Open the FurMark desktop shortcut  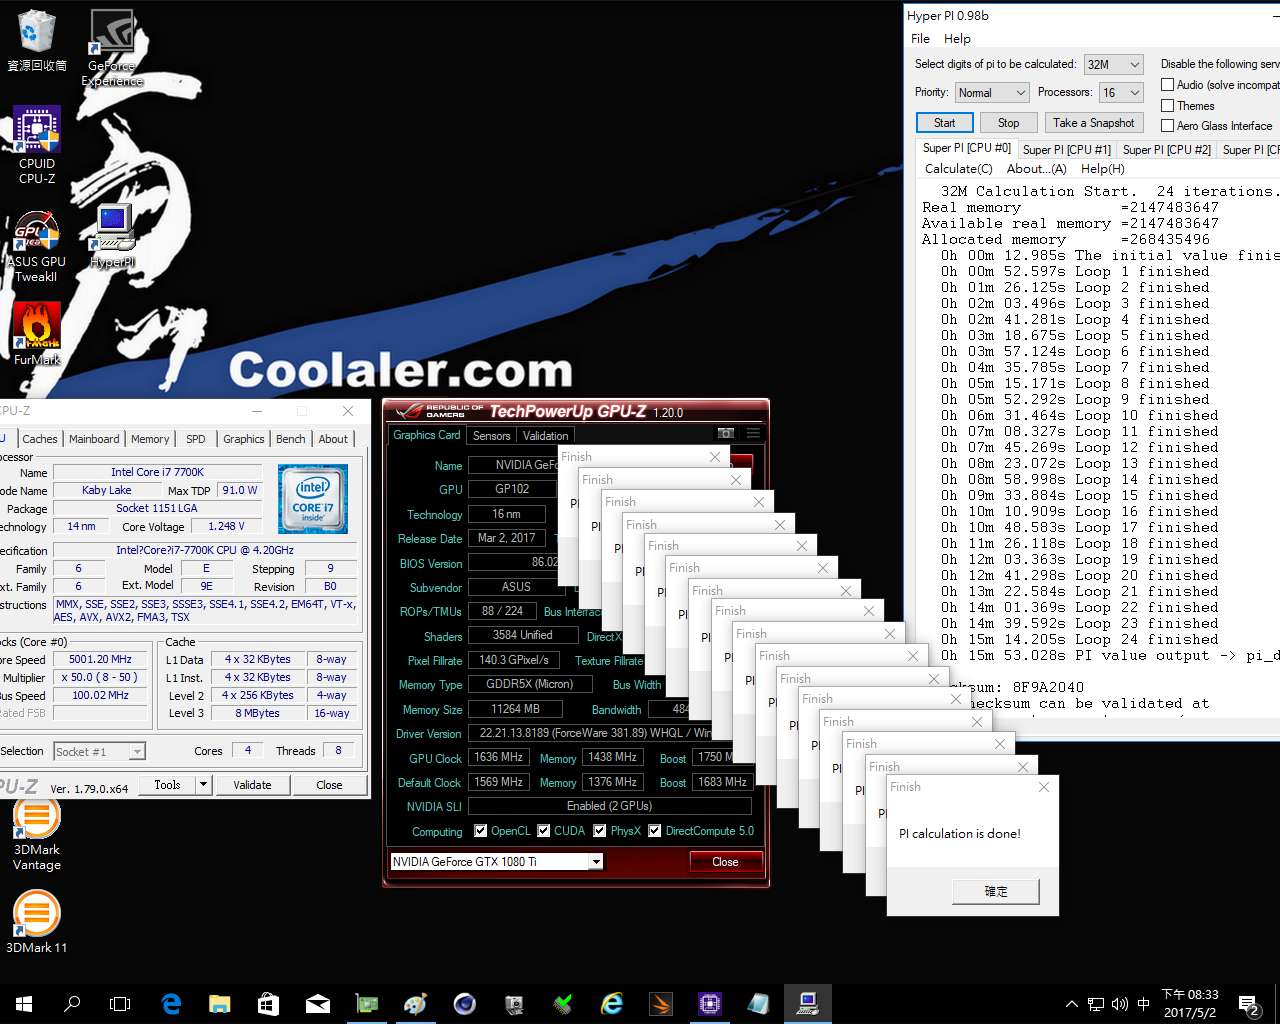pos(37,333)
